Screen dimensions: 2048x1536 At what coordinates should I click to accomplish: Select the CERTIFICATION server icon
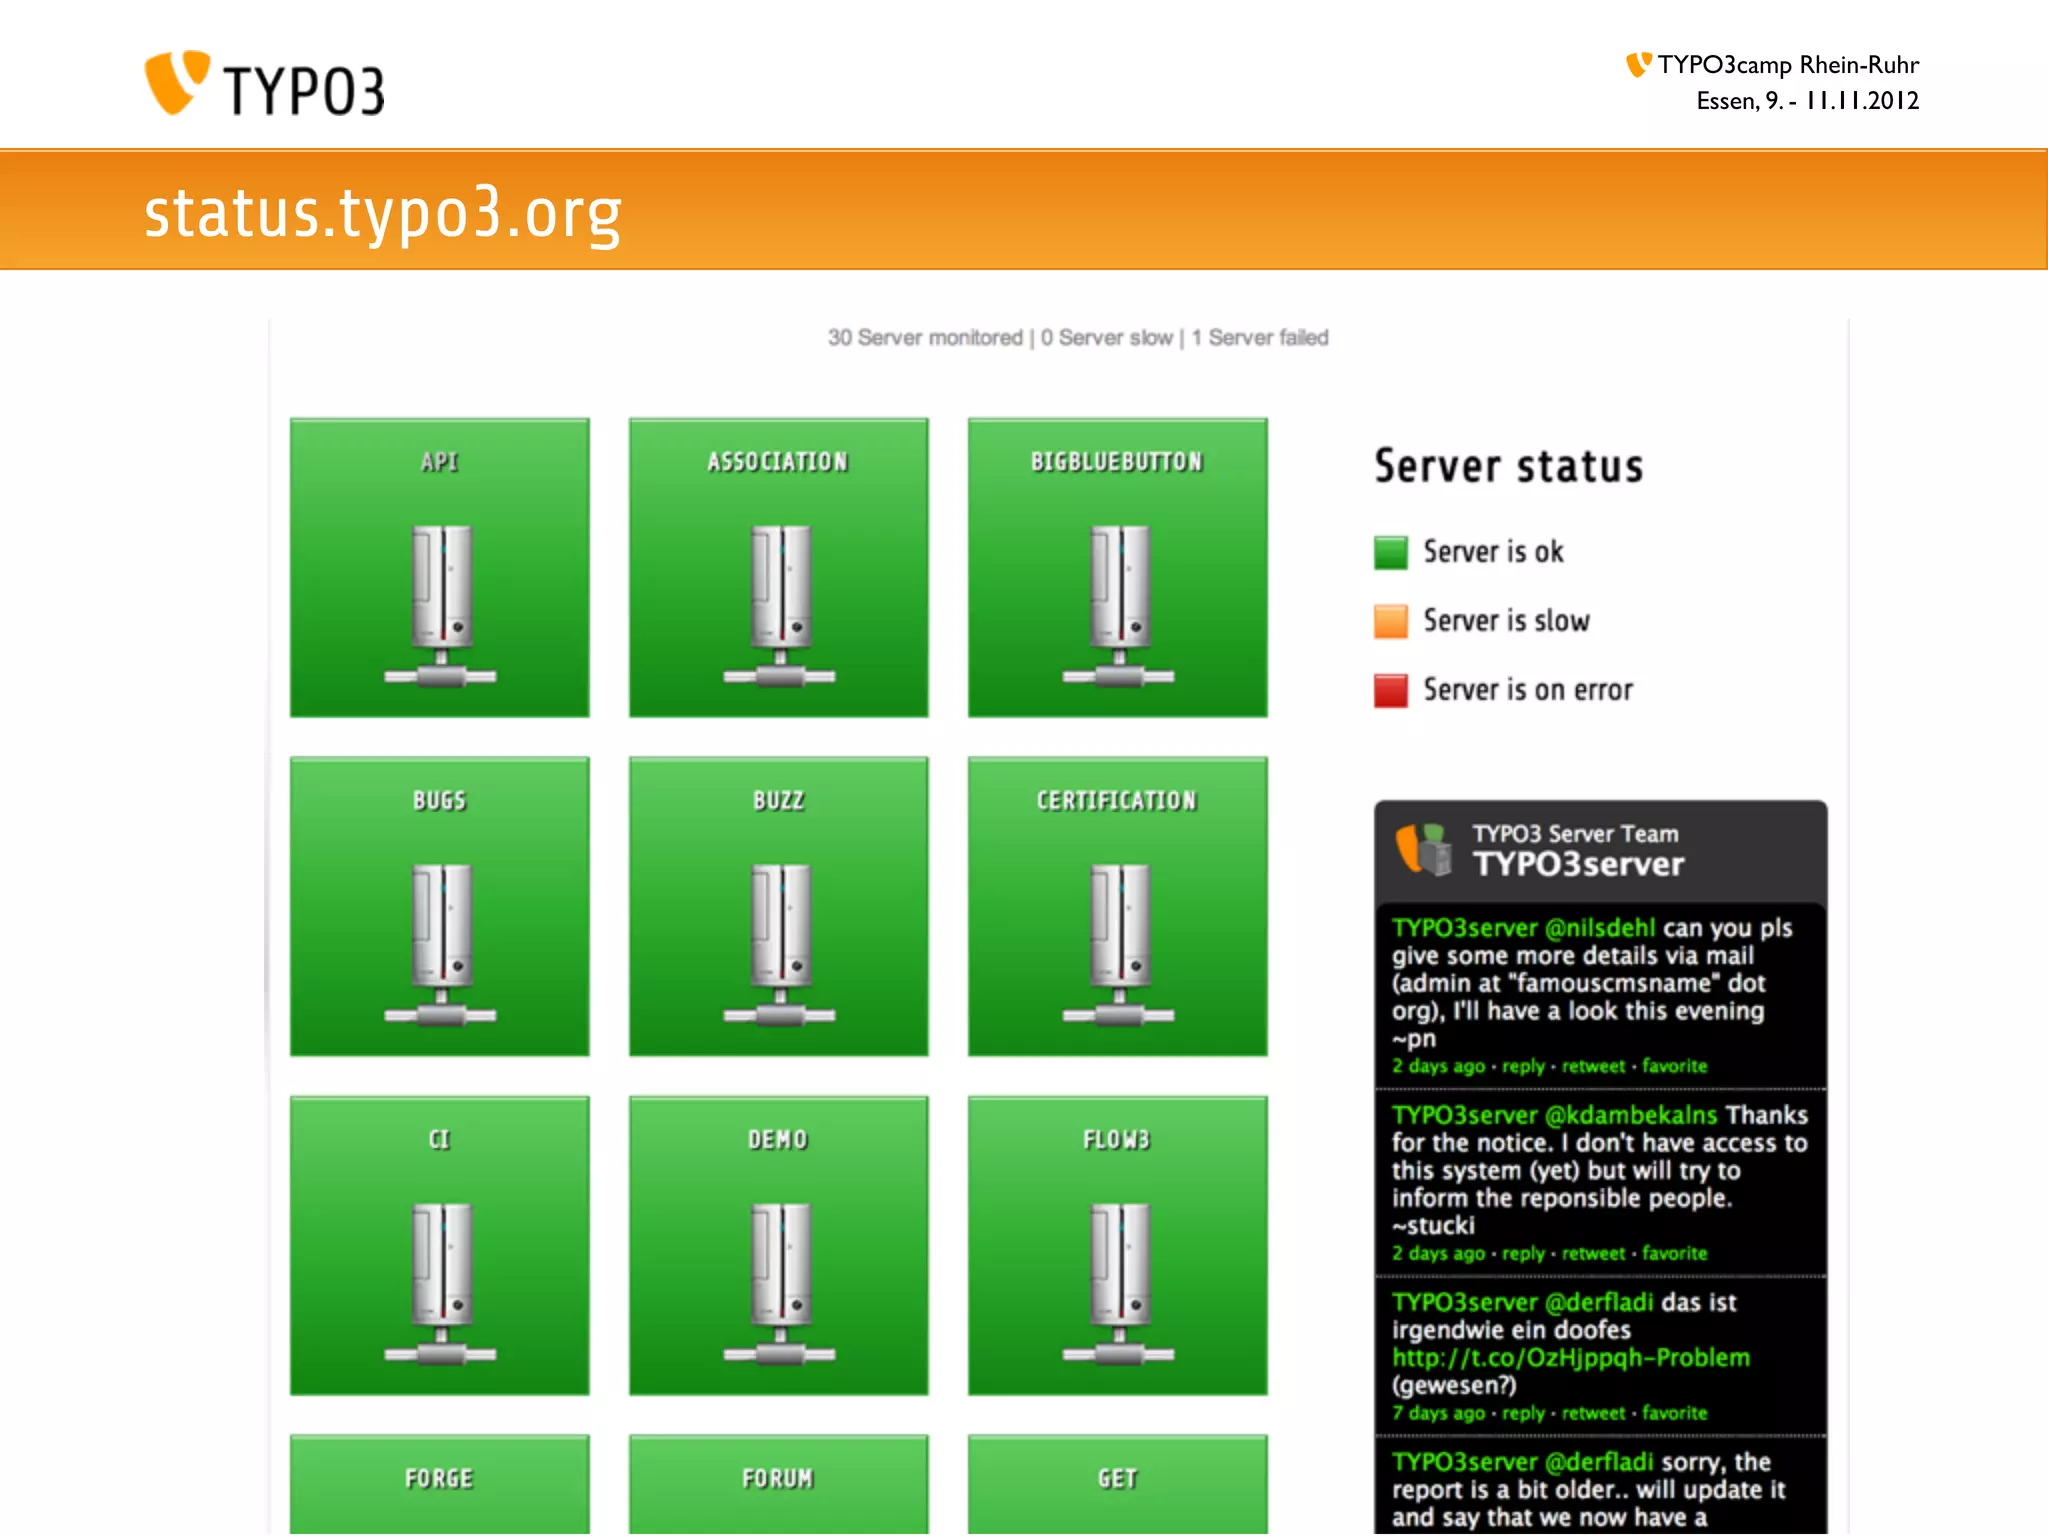(x=1119, y=946)
